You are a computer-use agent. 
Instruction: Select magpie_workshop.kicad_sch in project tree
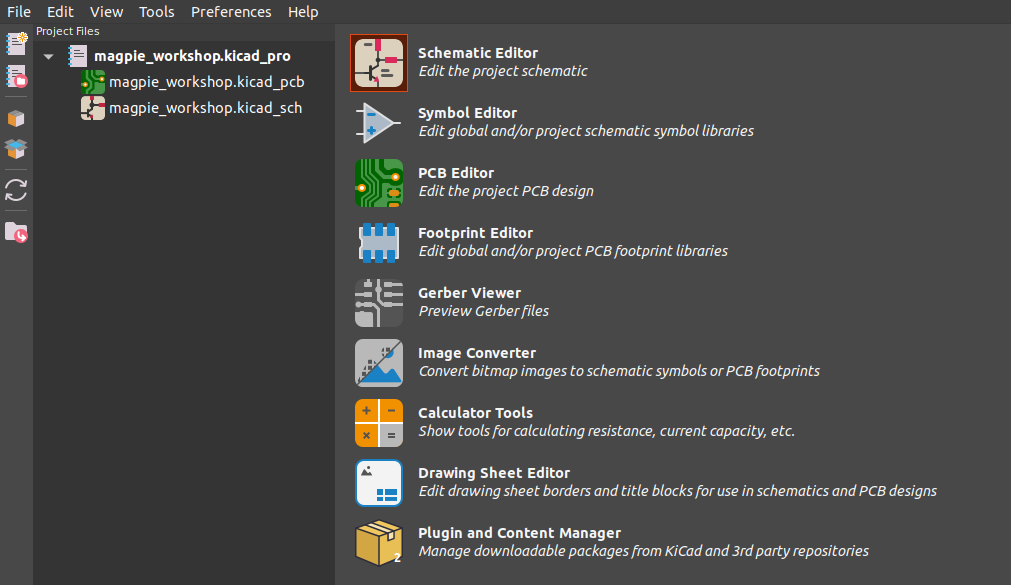[x=205, y=108]
